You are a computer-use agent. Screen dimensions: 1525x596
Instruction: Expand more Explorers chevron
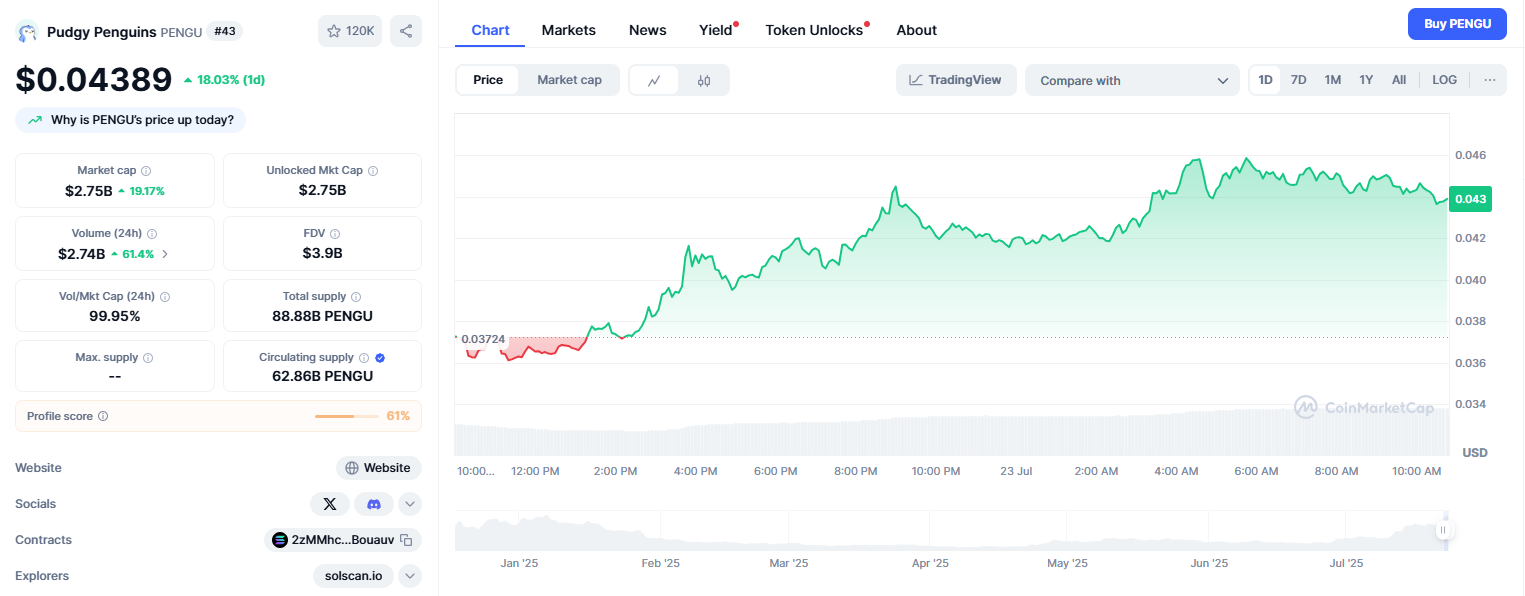[x=410, y=576]
